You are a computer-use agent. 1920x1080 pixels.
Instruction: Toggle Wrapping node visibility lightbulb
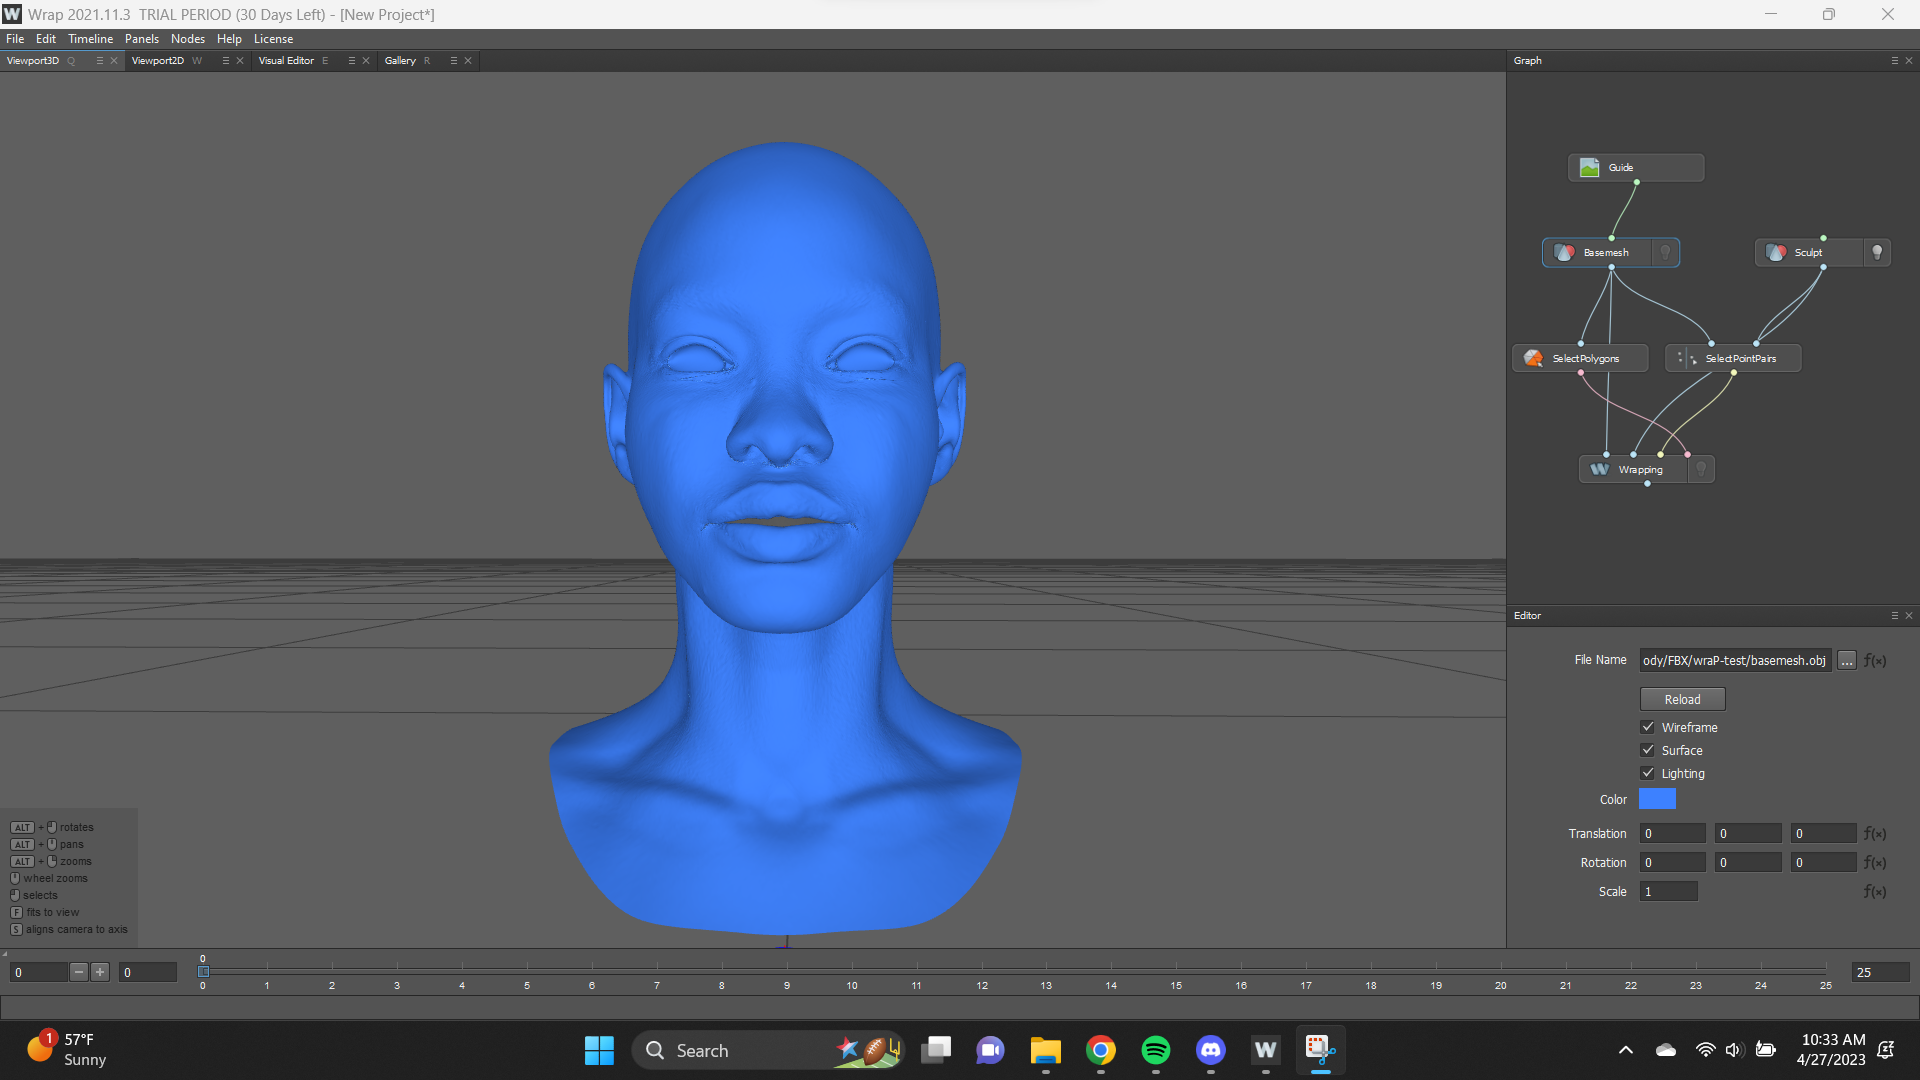1701,469
